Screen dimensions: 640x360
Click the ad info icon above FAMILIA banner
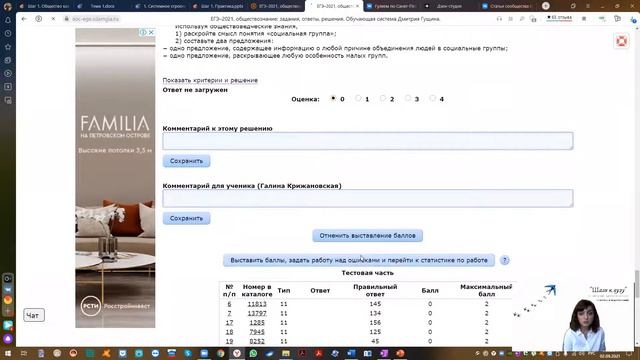tap(143, 32)
